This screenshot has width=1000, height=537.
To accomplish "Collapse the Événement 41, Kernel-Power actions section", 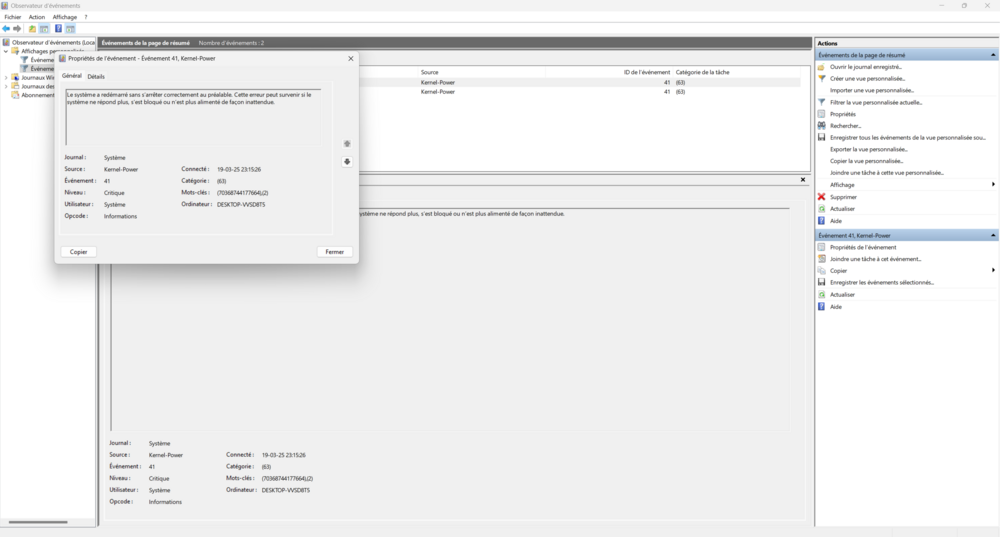I will point(993,235).
